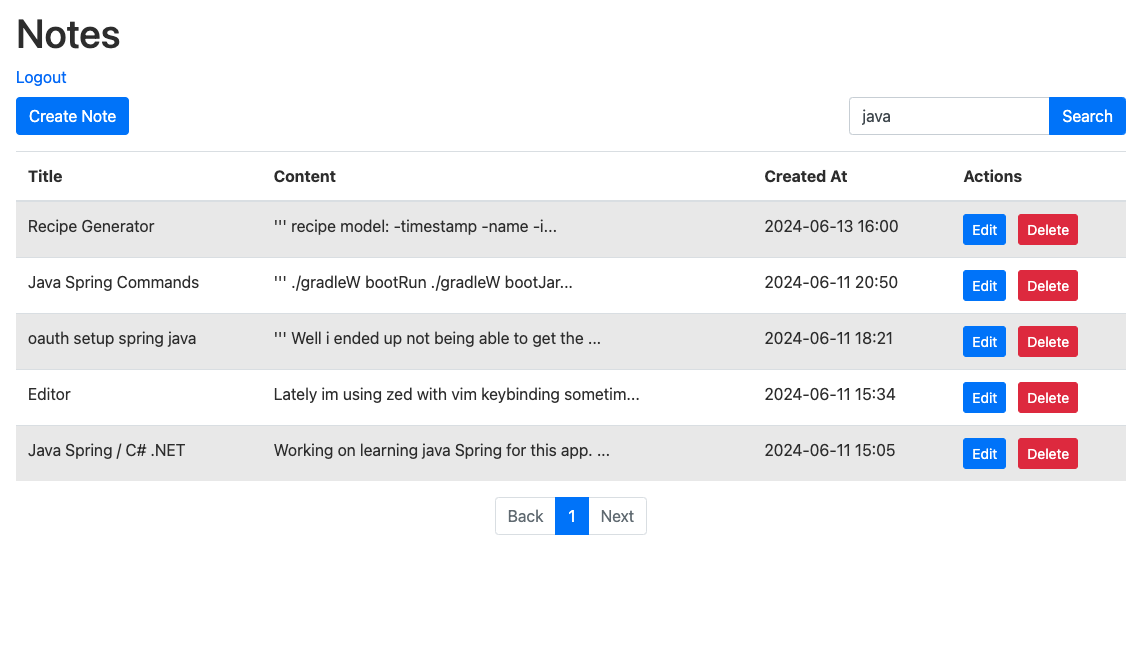Focus the search field containing "java"
Image resolution: width=1140 pixels, height=645 pixels.
(x=948, y=116)
